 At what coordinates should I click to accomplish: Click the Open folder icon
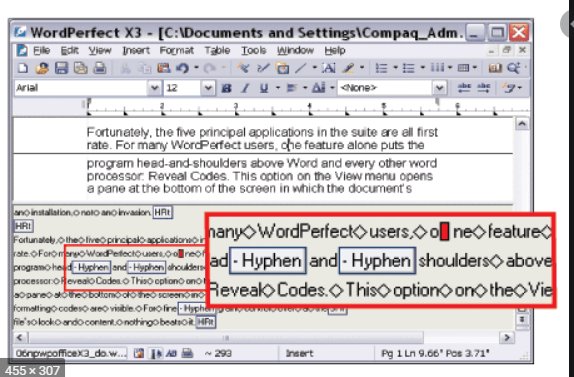(42, 68)
